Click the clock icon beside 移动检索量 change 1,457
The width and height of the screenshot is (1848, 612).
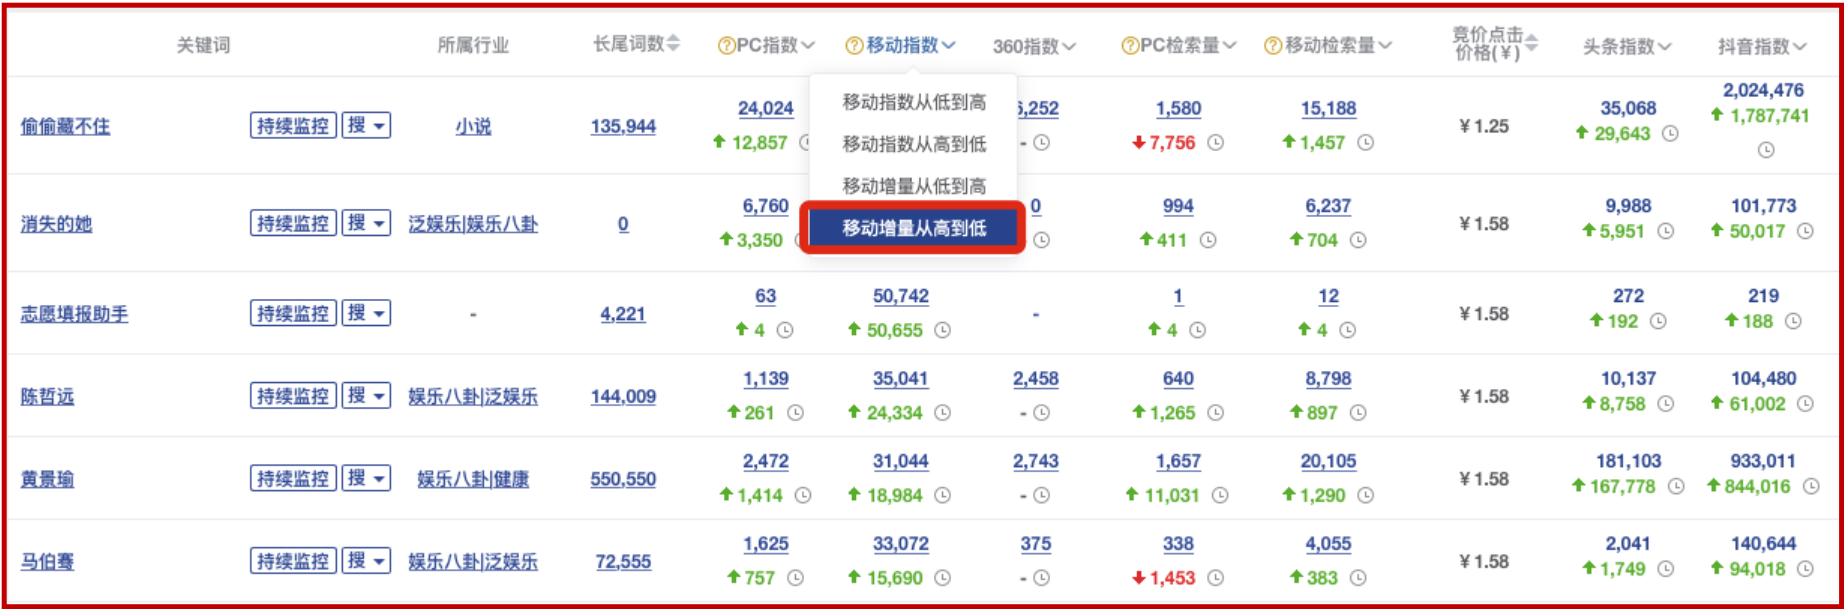[x=1365, y=143]
